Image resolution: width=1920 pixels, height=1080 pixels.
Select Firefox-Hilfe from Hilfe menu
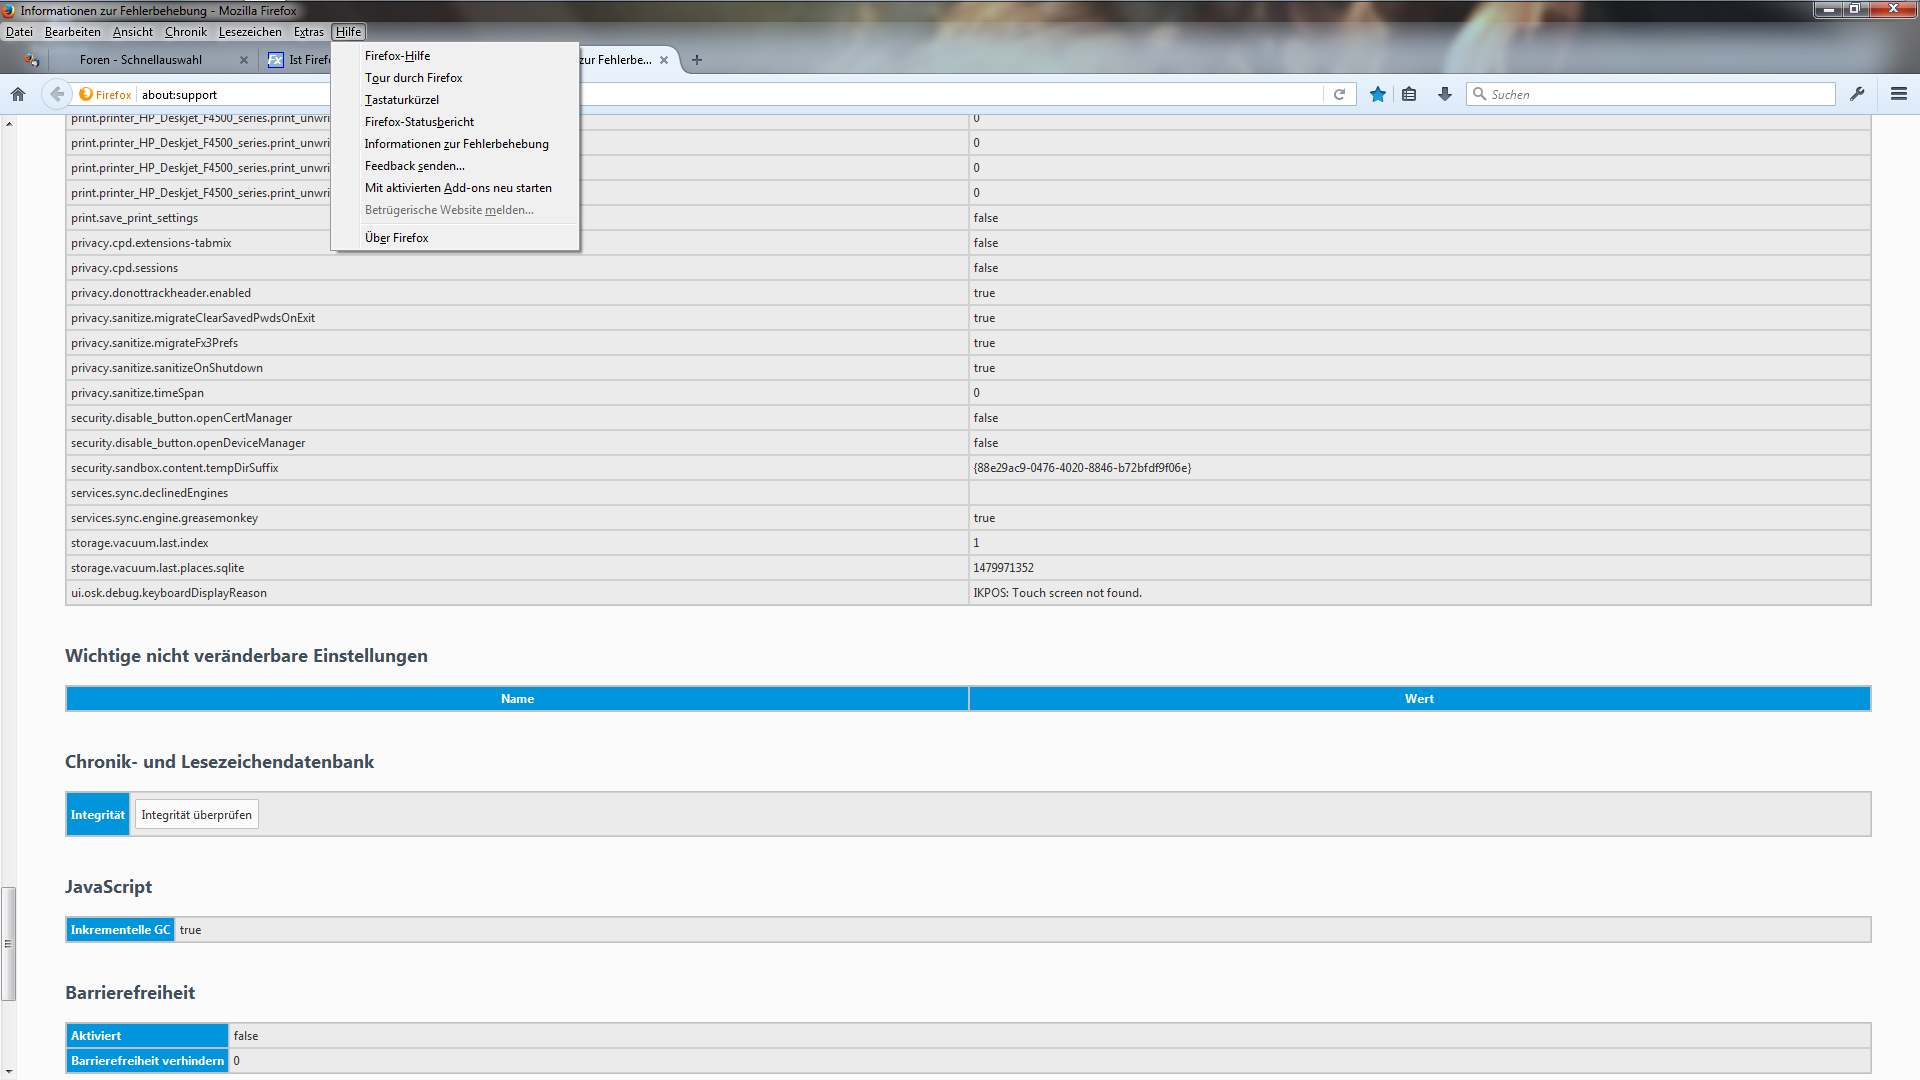coord(397,56)
